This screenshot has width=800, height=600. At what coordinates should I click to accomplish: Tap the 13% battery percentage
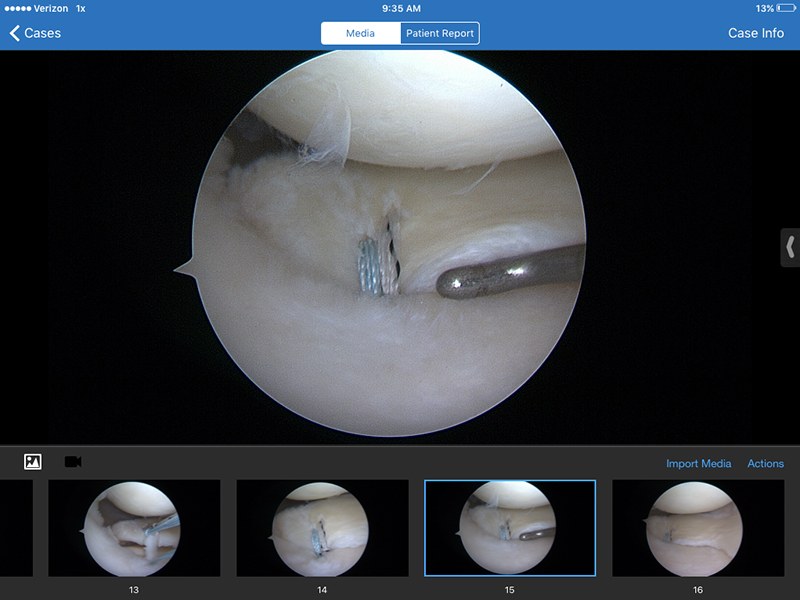point(765,9)
